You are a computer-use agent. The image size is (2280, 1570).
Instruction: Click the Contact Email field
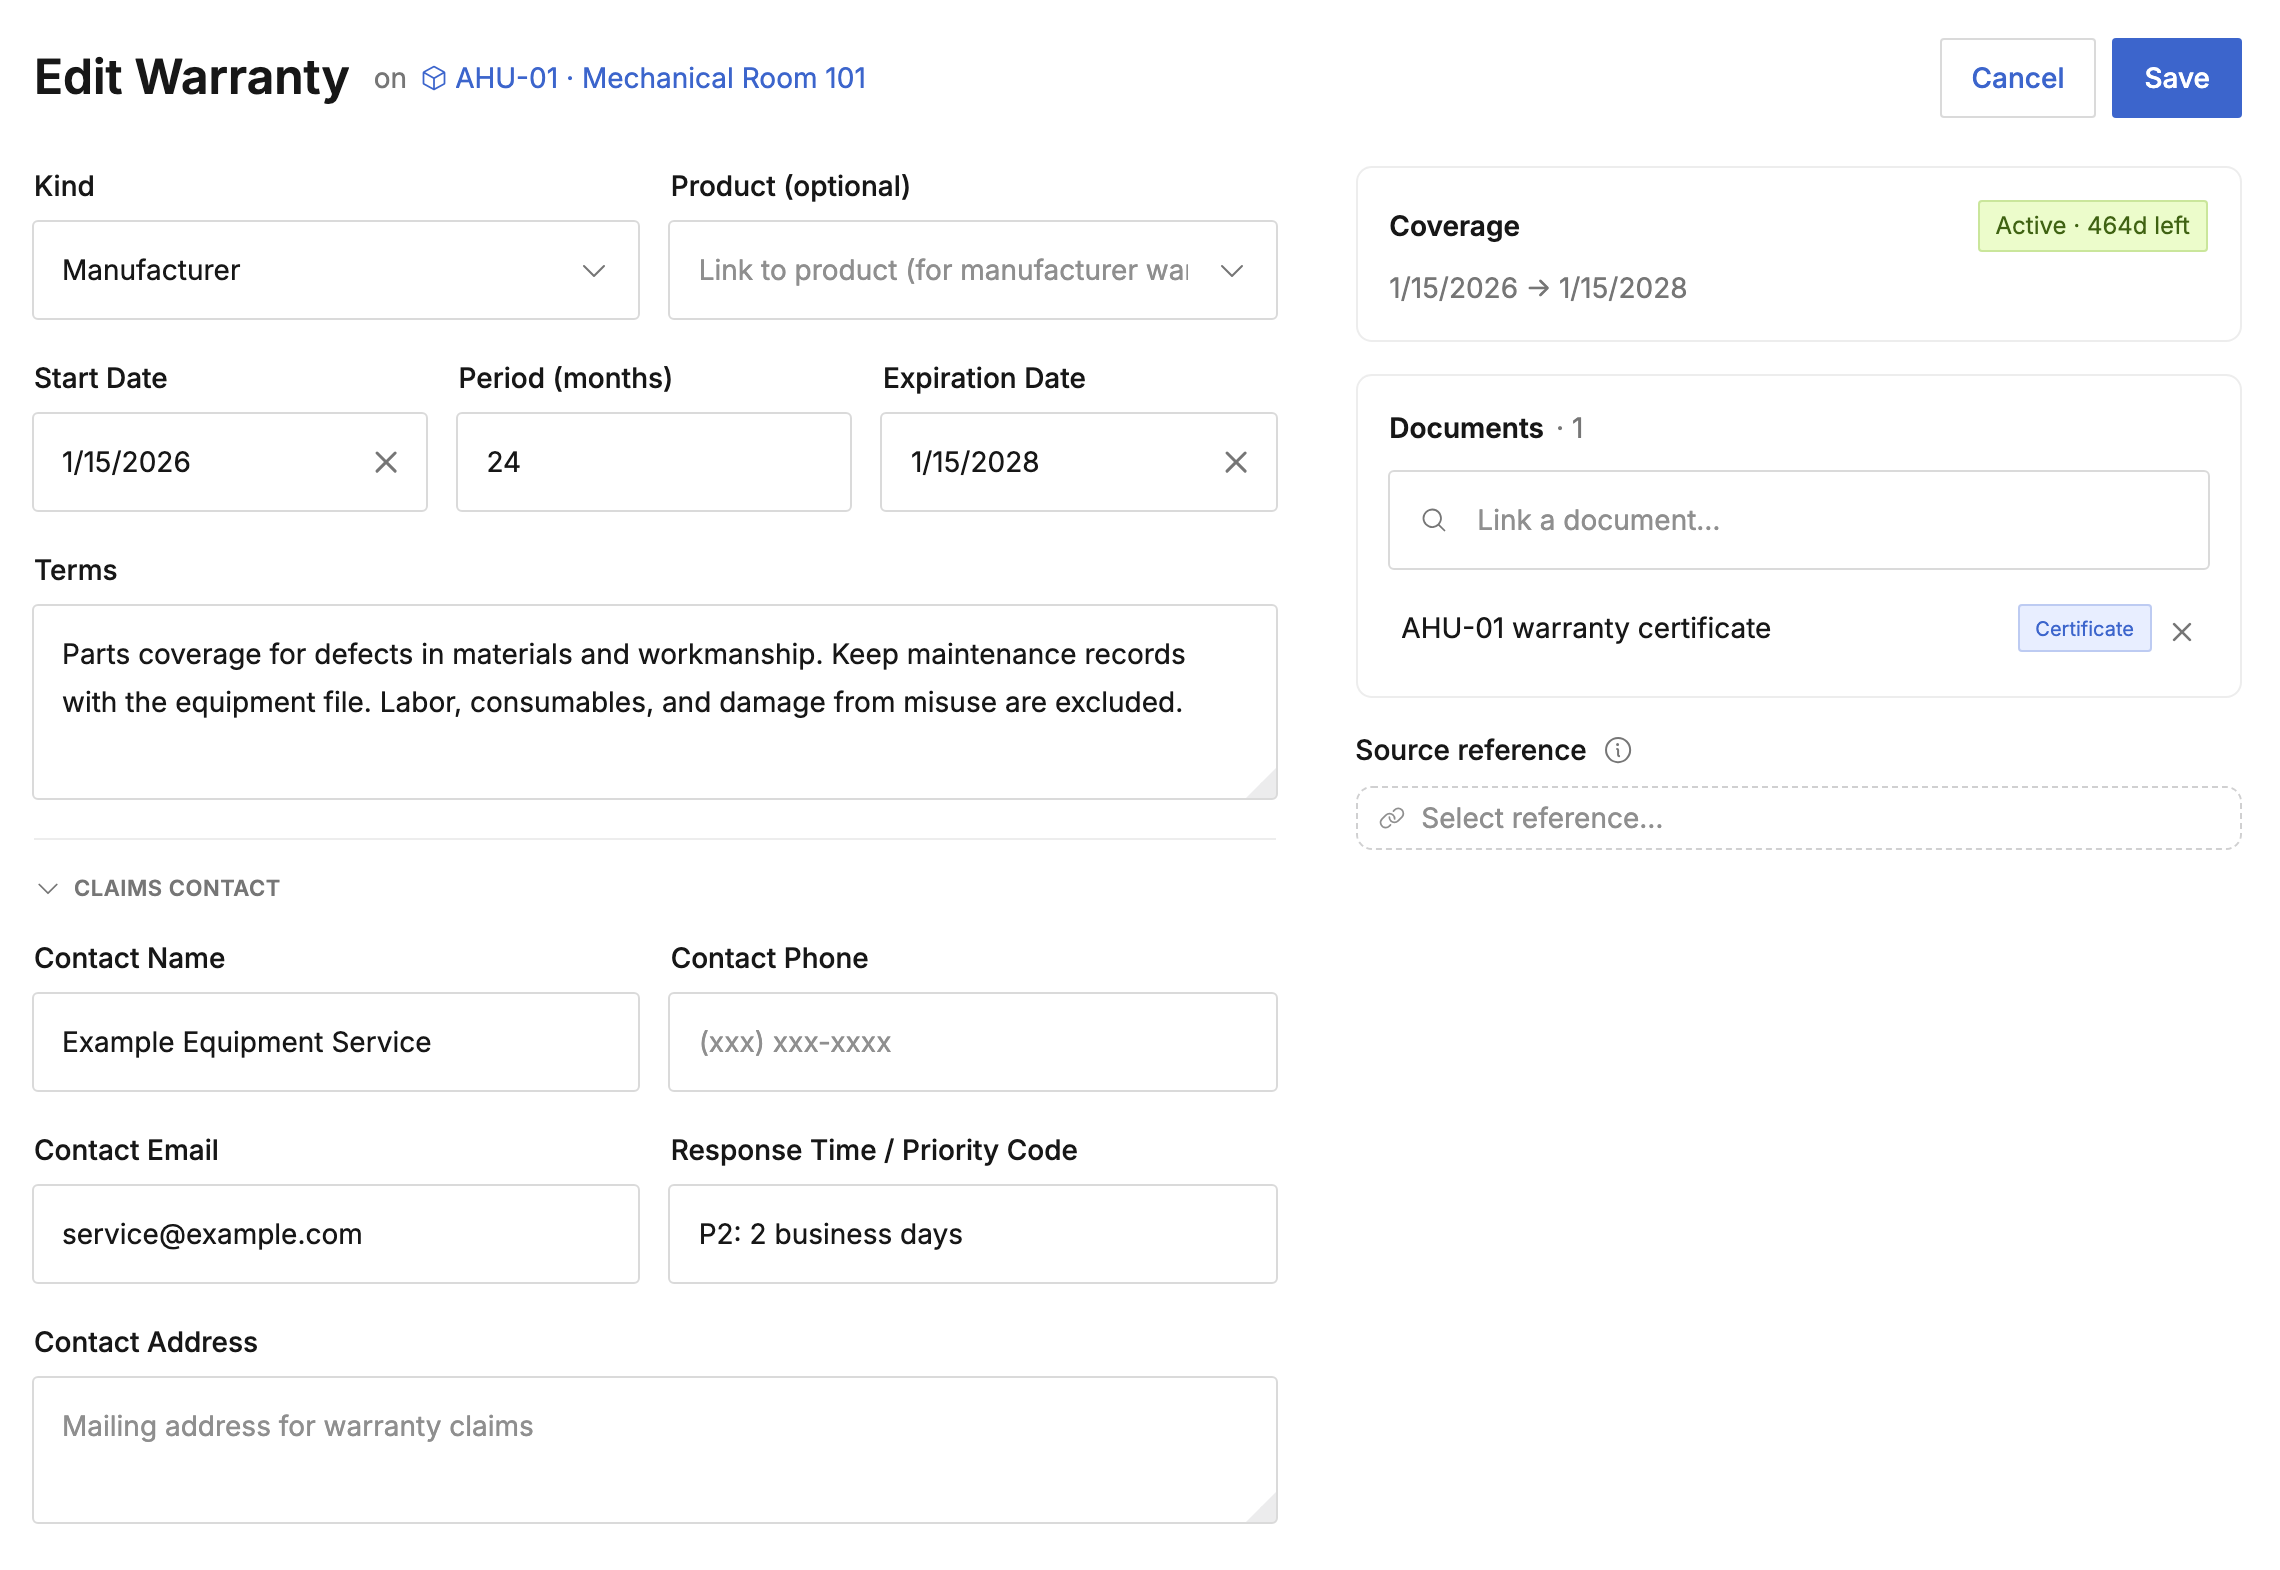[x=336, y=1234]
